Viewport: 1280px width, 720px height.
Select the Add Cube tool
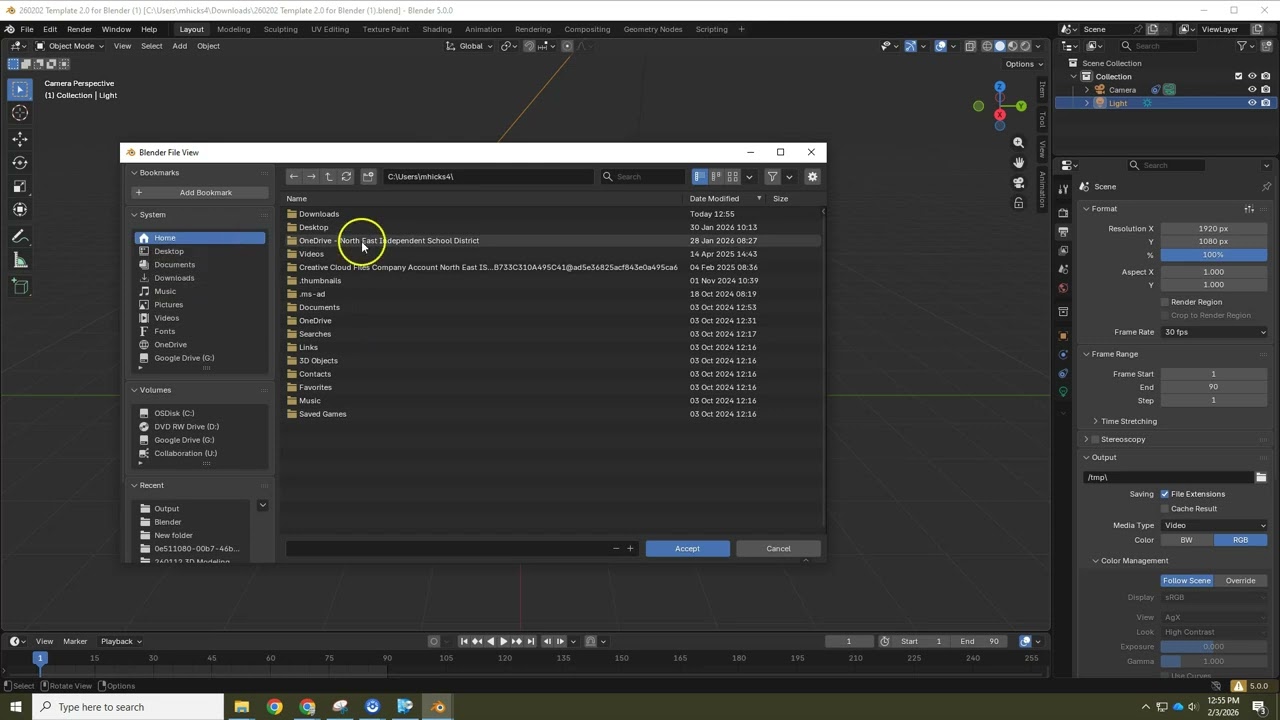20,287
